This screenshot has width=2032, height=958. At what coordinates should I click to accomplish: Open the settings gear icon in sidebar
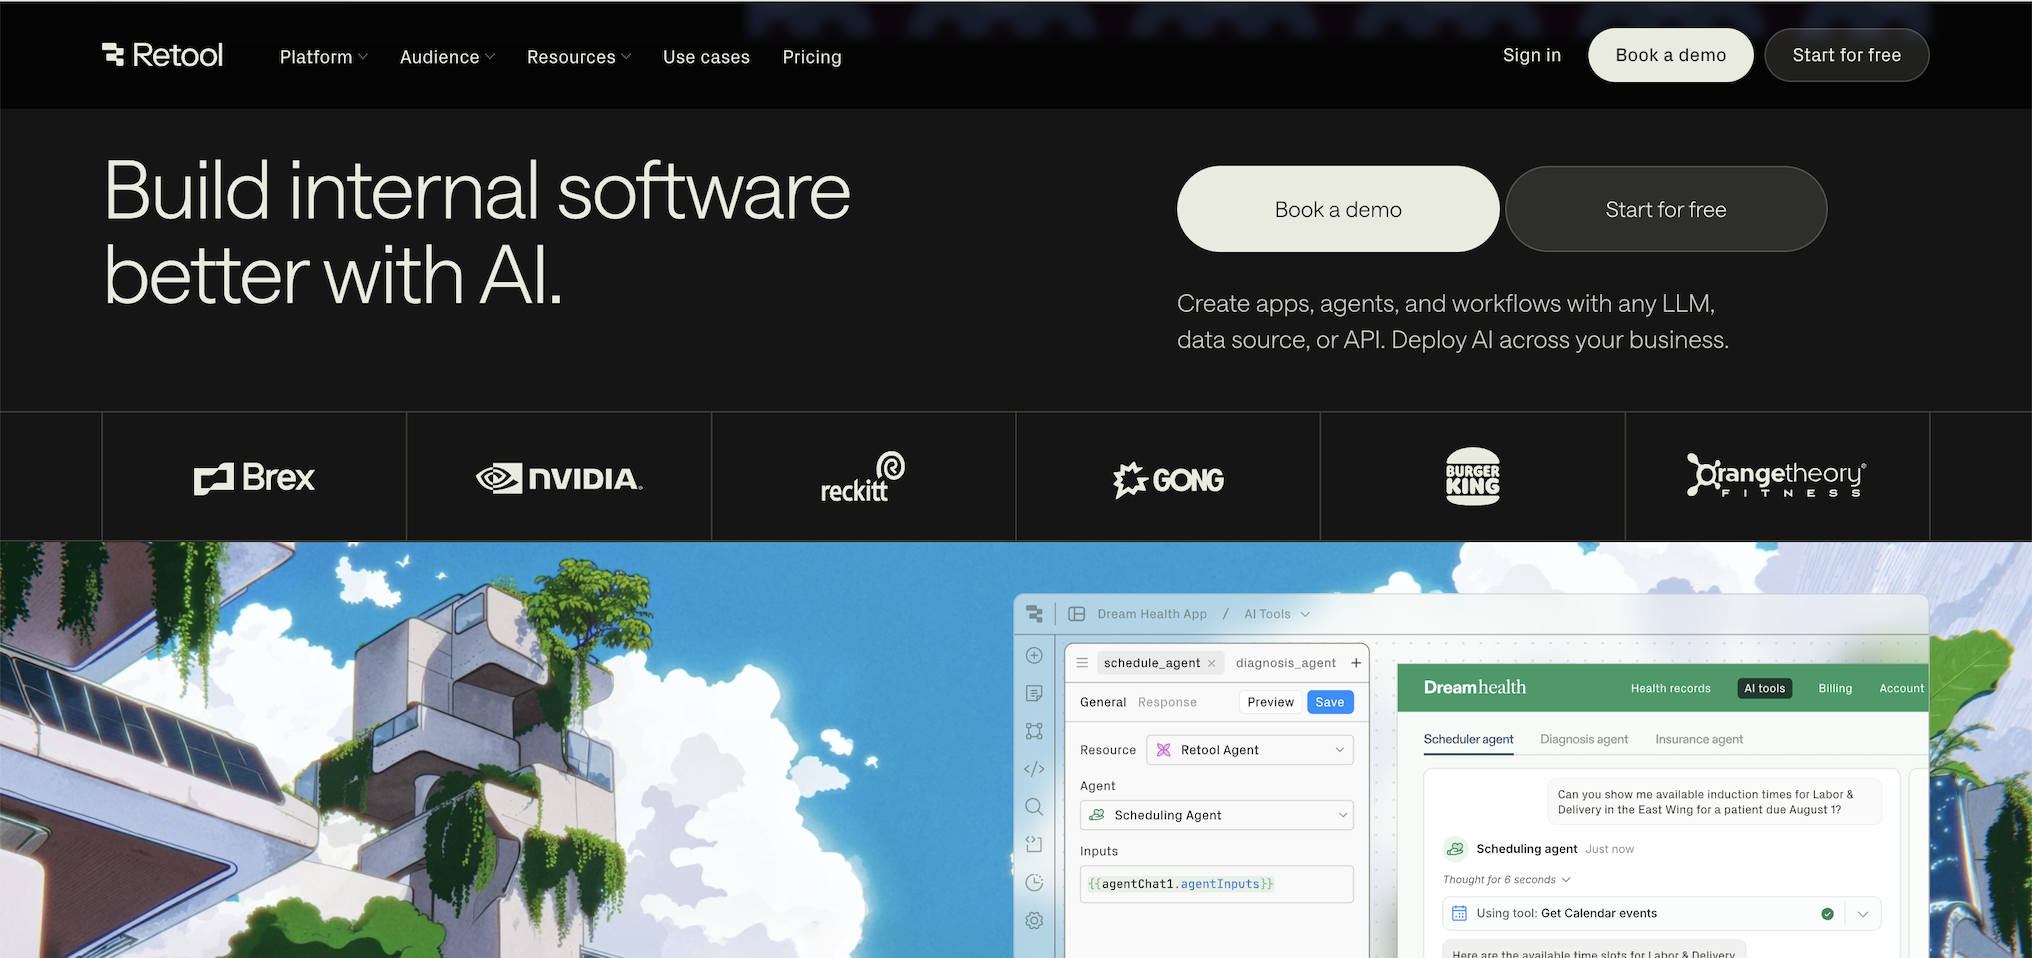pyautogui.click(x=1034, y=920)
